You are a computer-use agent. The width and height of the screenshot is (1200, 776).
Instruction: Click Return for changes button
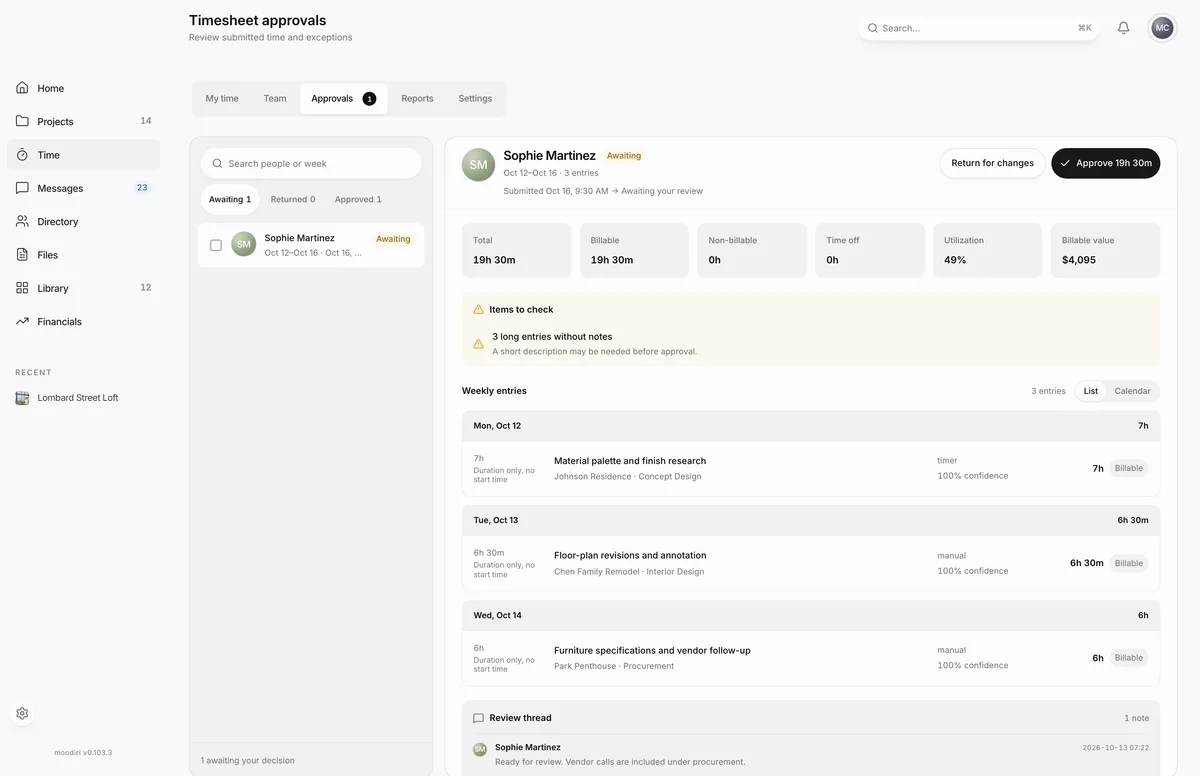993,163
